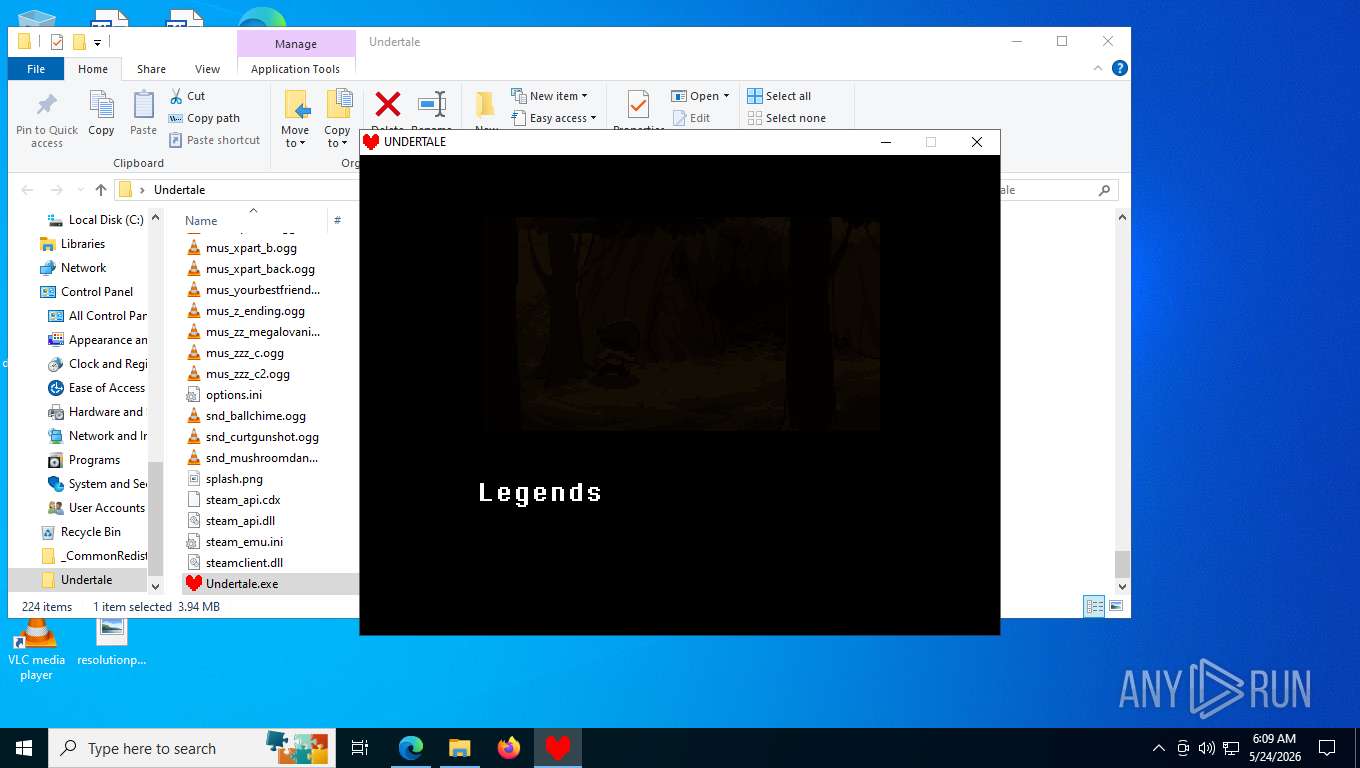1360x768 pixels.
Task: Click the volume speaker tray icon
Action: [1206, 748]
